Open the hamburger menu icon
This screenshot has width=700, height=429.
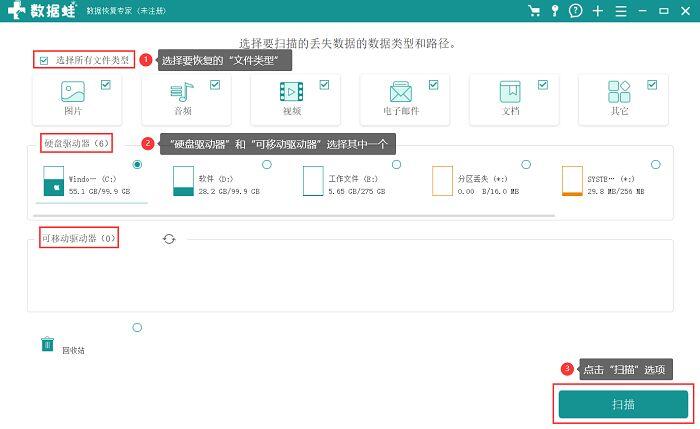(x=621, y=11)
